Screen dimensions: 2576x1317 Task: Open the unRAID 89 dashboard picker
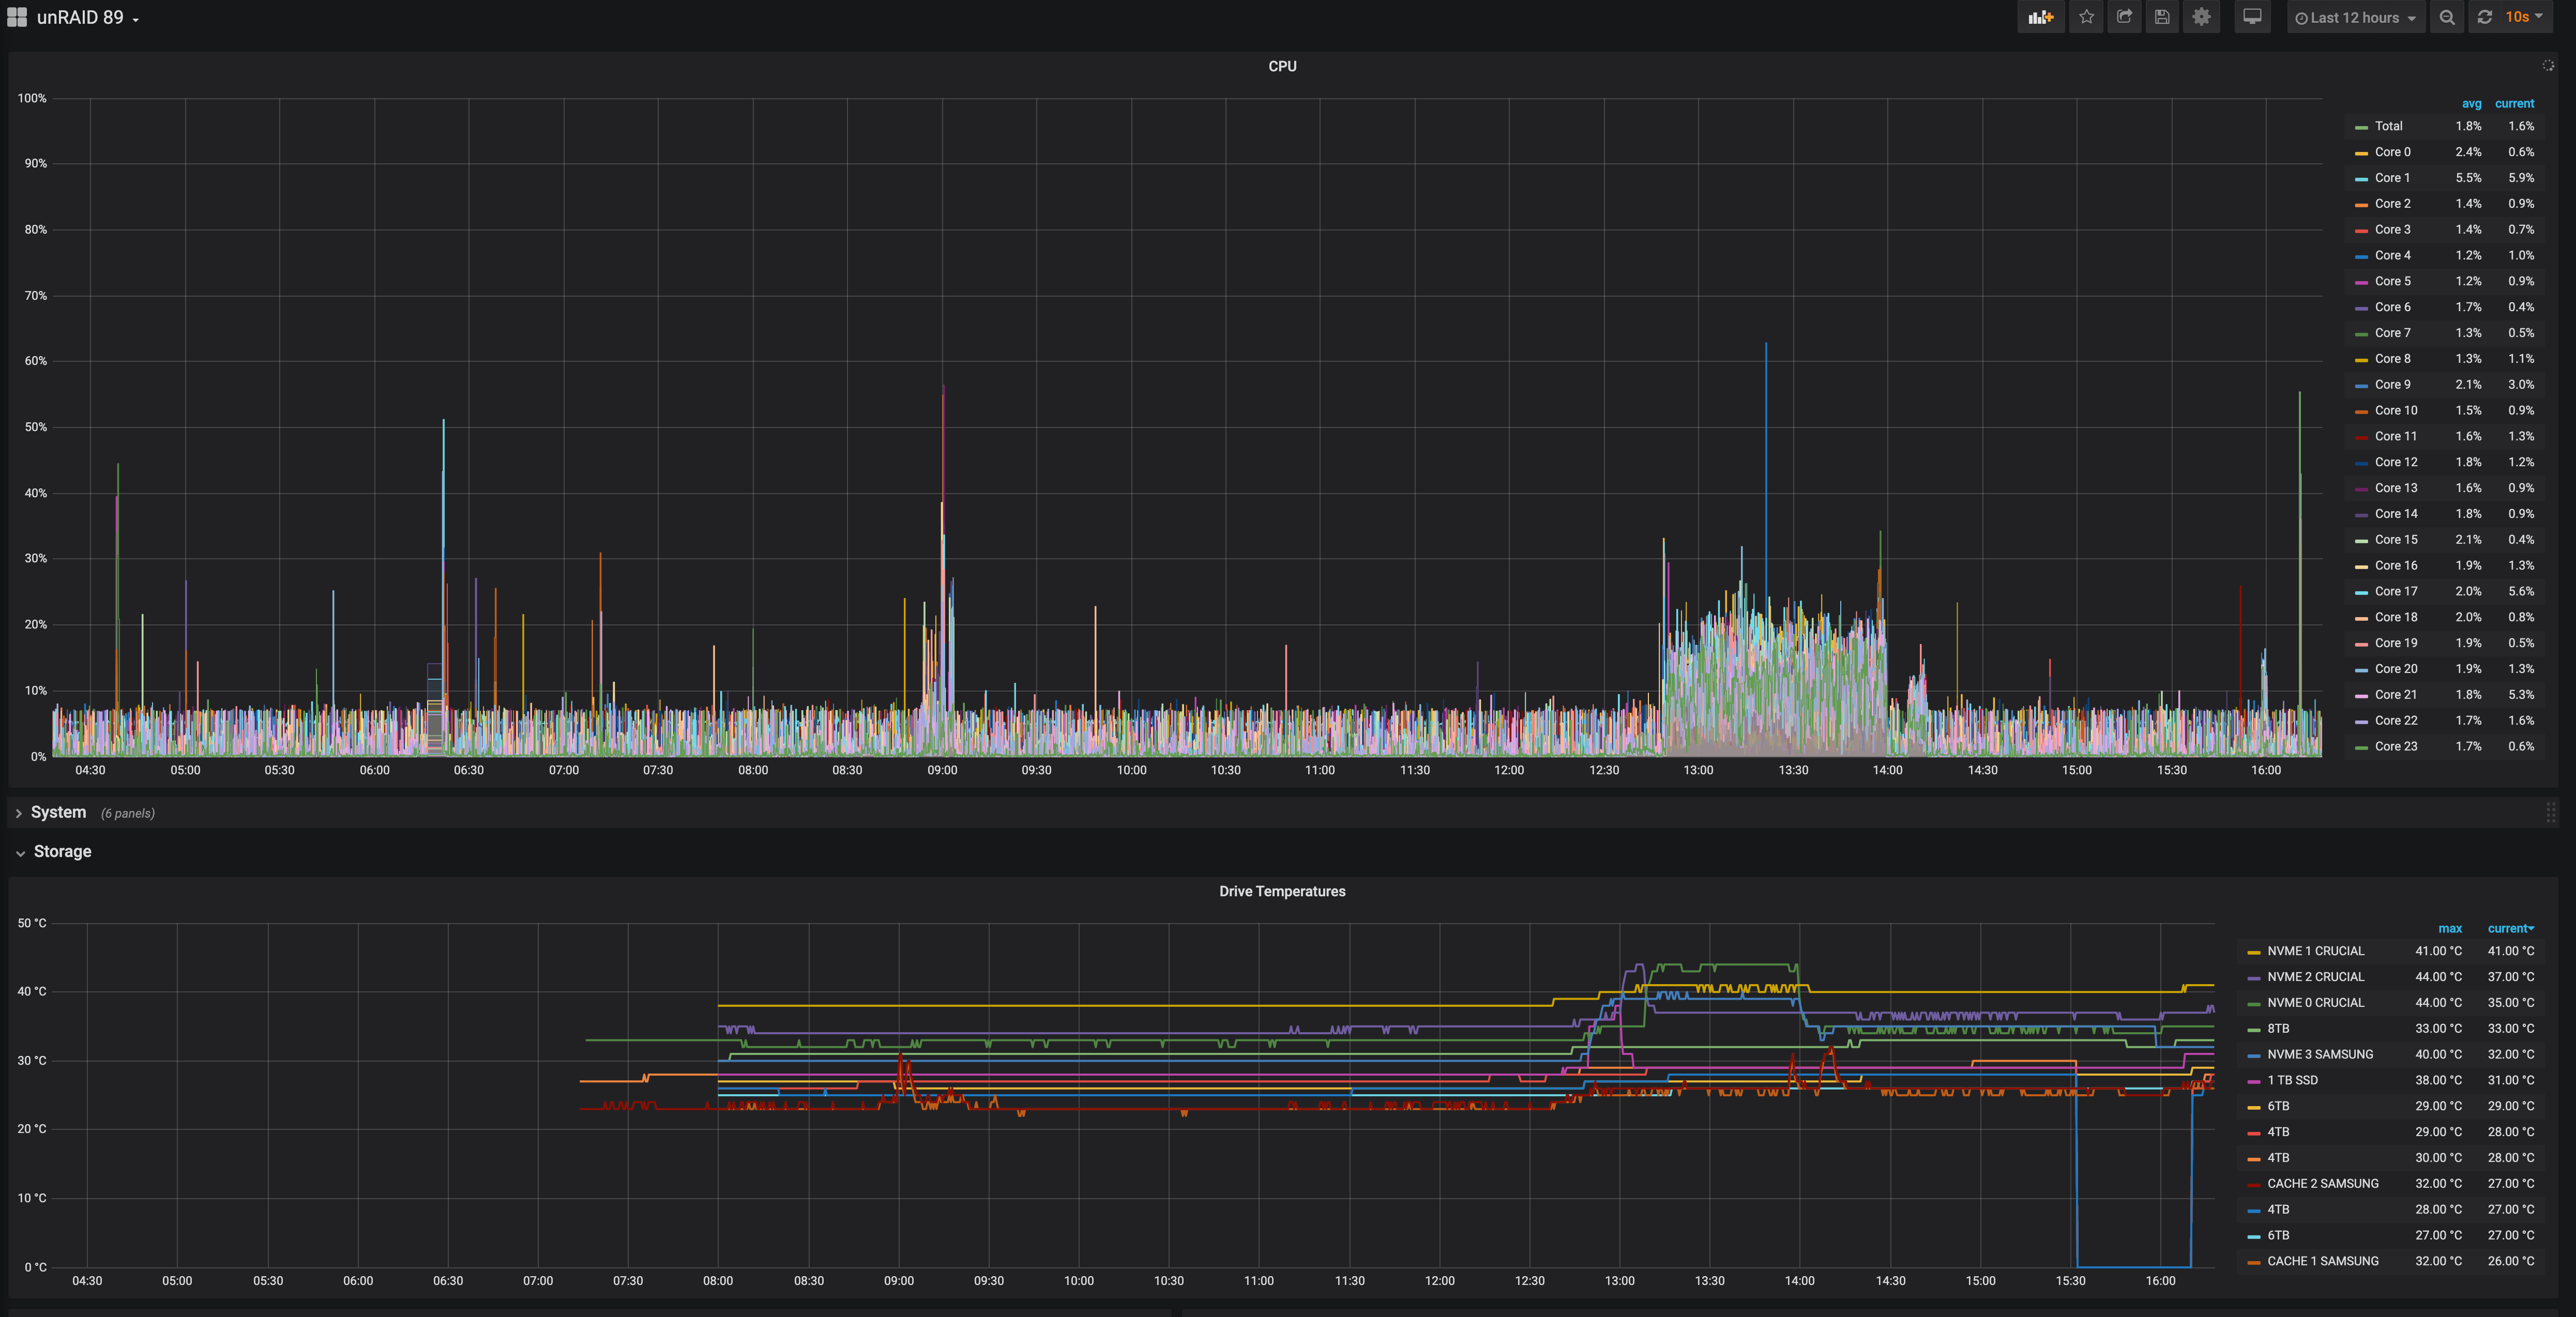[x=80, y=17]
